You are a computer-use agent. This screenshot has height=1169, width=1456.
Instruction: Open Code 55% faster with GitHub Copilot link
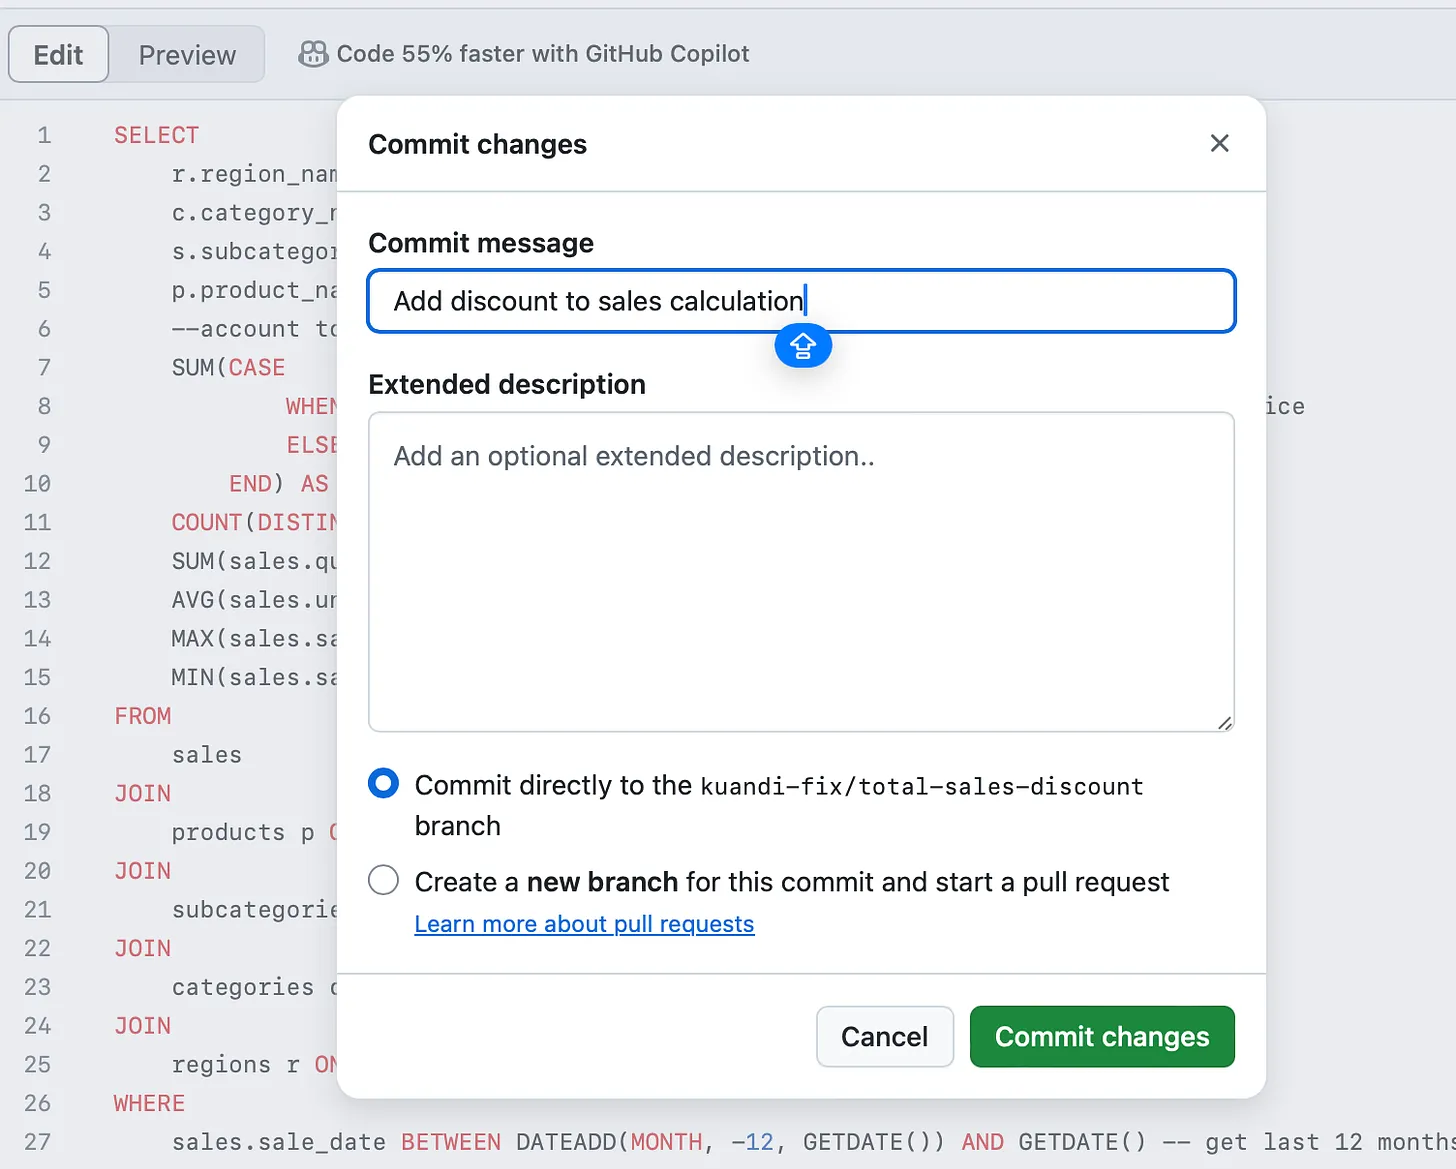tap(542, 54)
